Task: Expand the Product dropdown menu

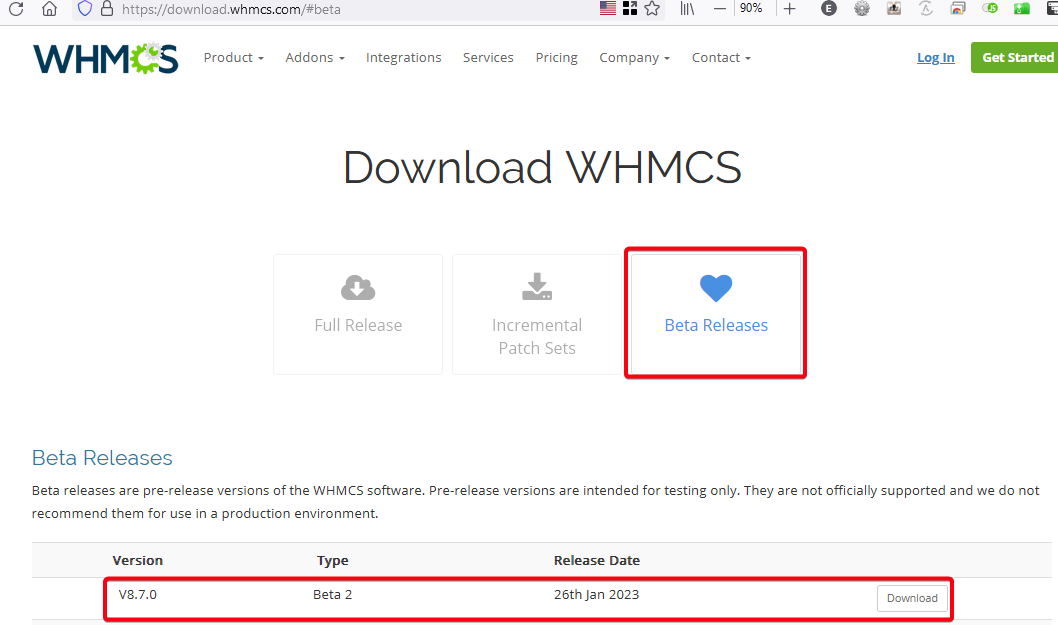Action: click(x=233, y=58)
